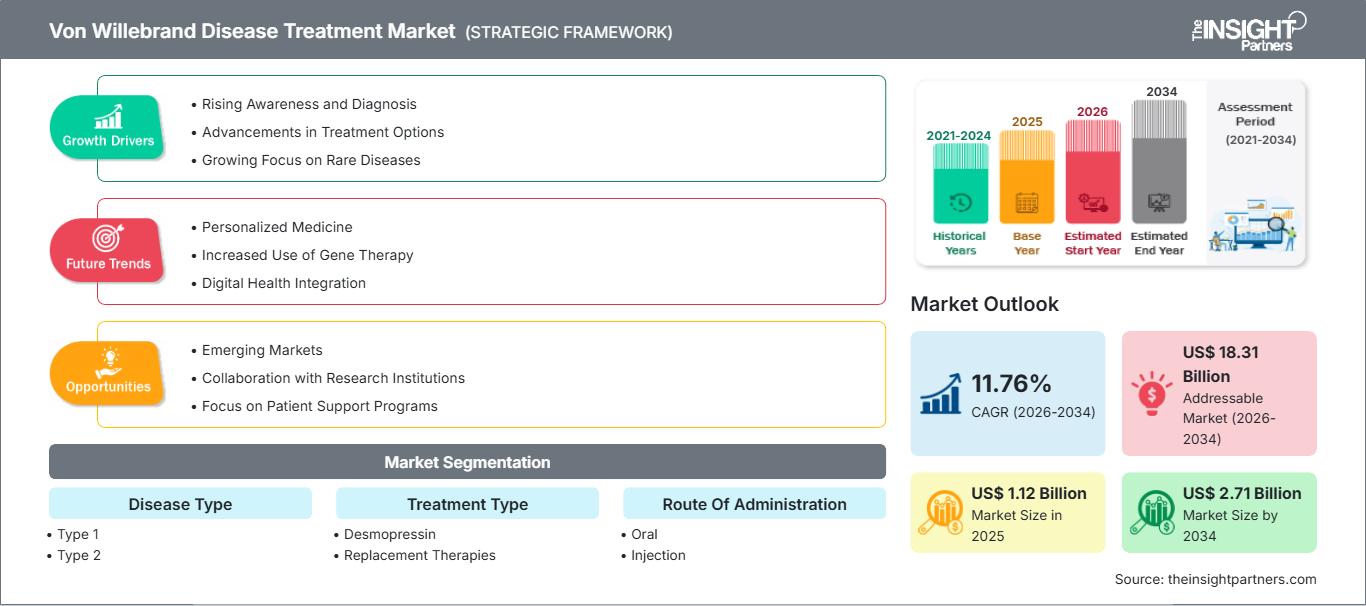Click the US$ 2.71 Billion value

pyautogui.click(x=1242, y=493)
